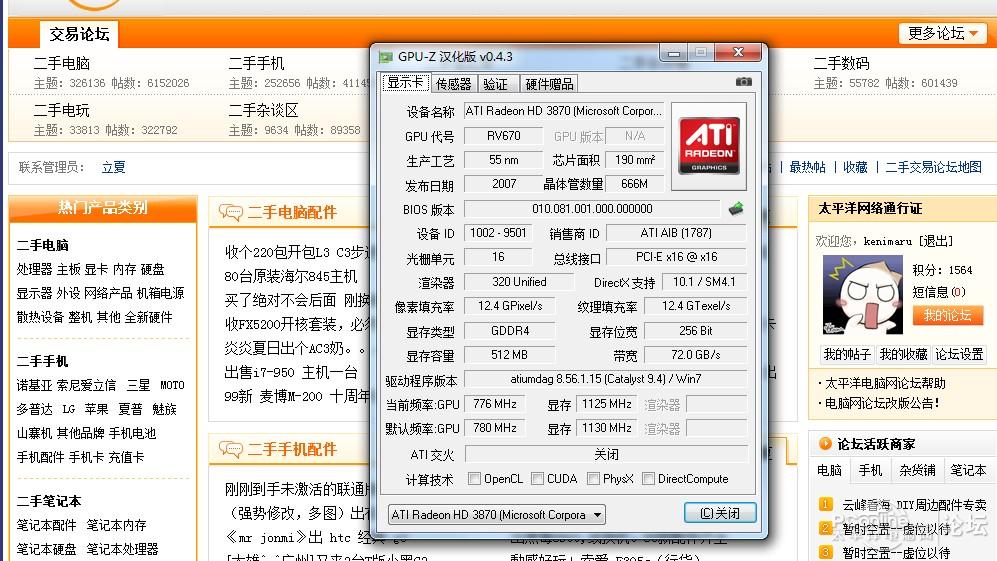Click the ATI Radeon graphics logo
Screen dimensions: 997x561
(x=709, y=146)
